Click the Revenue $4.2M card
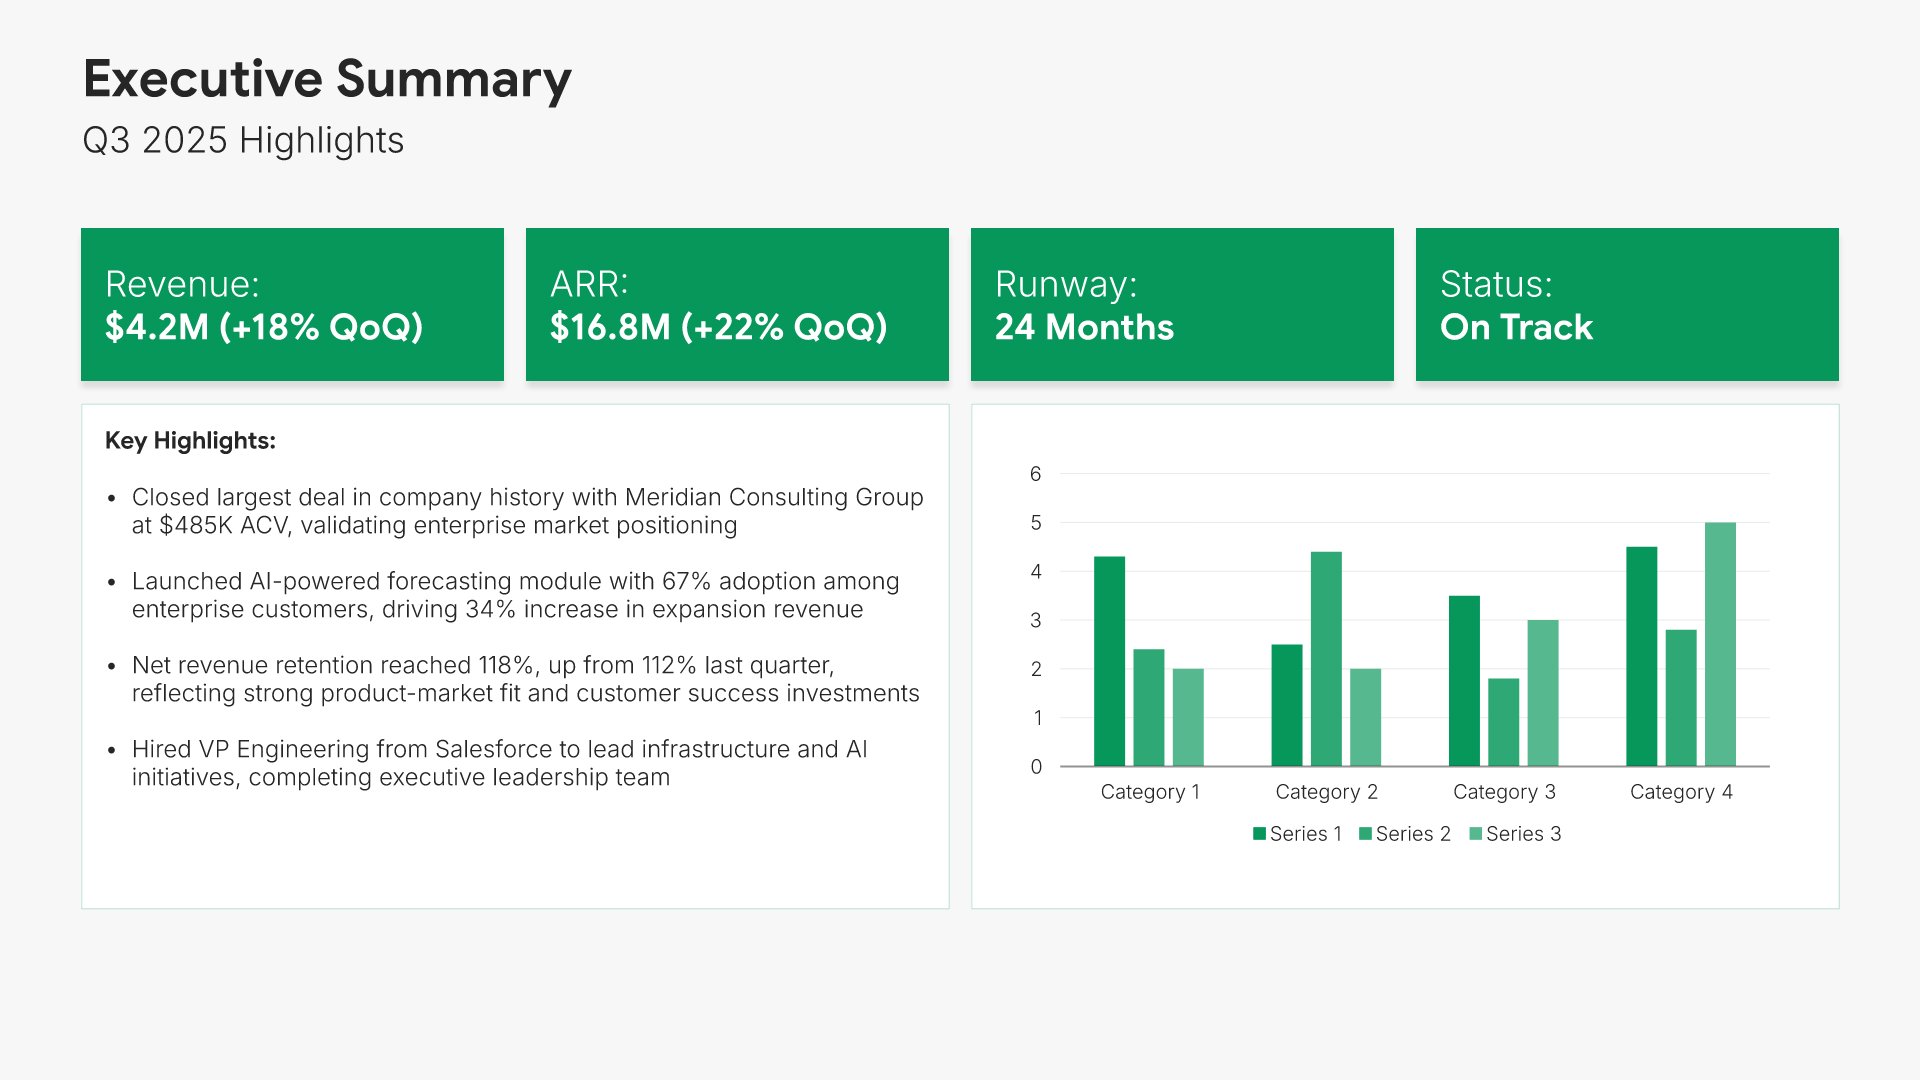This screenshot has width=1920, height=1080. 292,305
